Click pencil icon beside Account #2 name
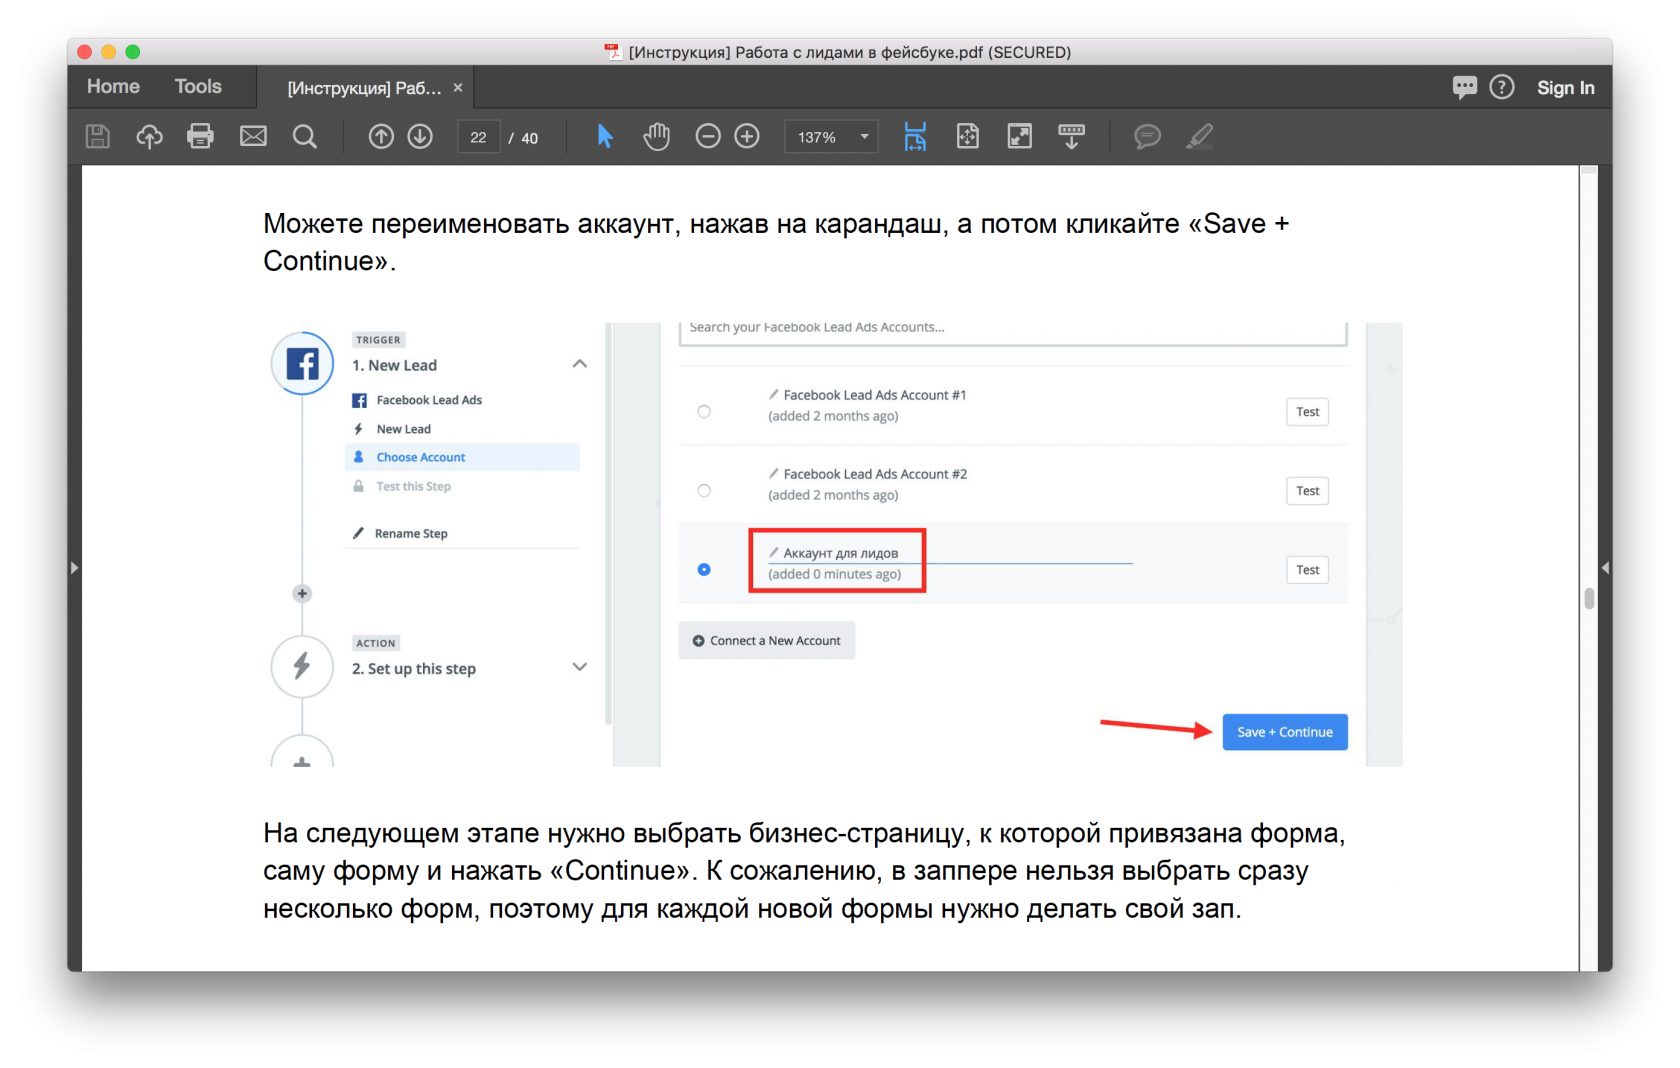1680x1068 pixels. tap(773, 473)
